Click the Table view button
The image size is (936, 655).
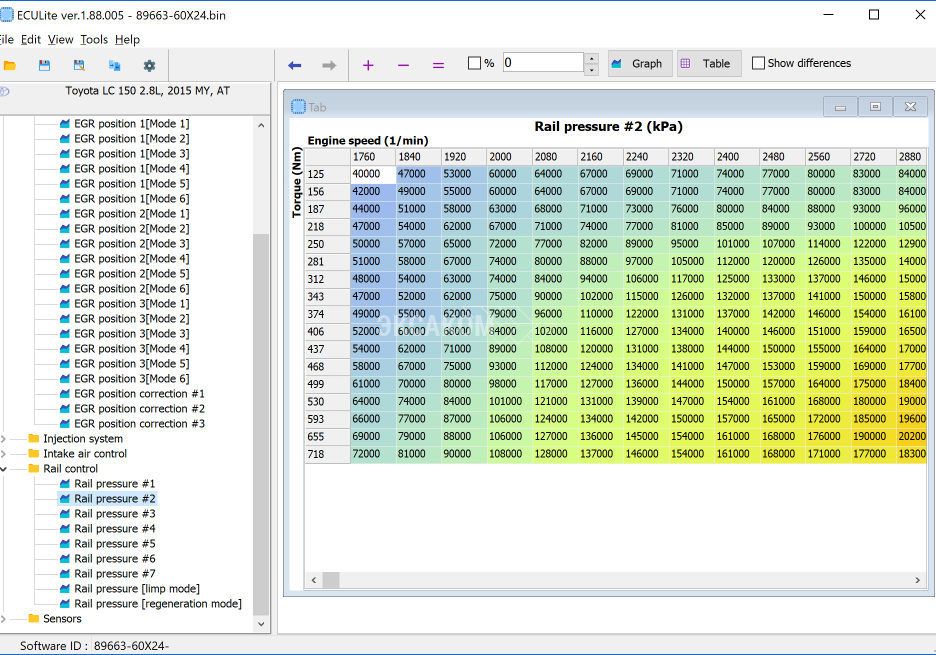[x=708, y=63]
